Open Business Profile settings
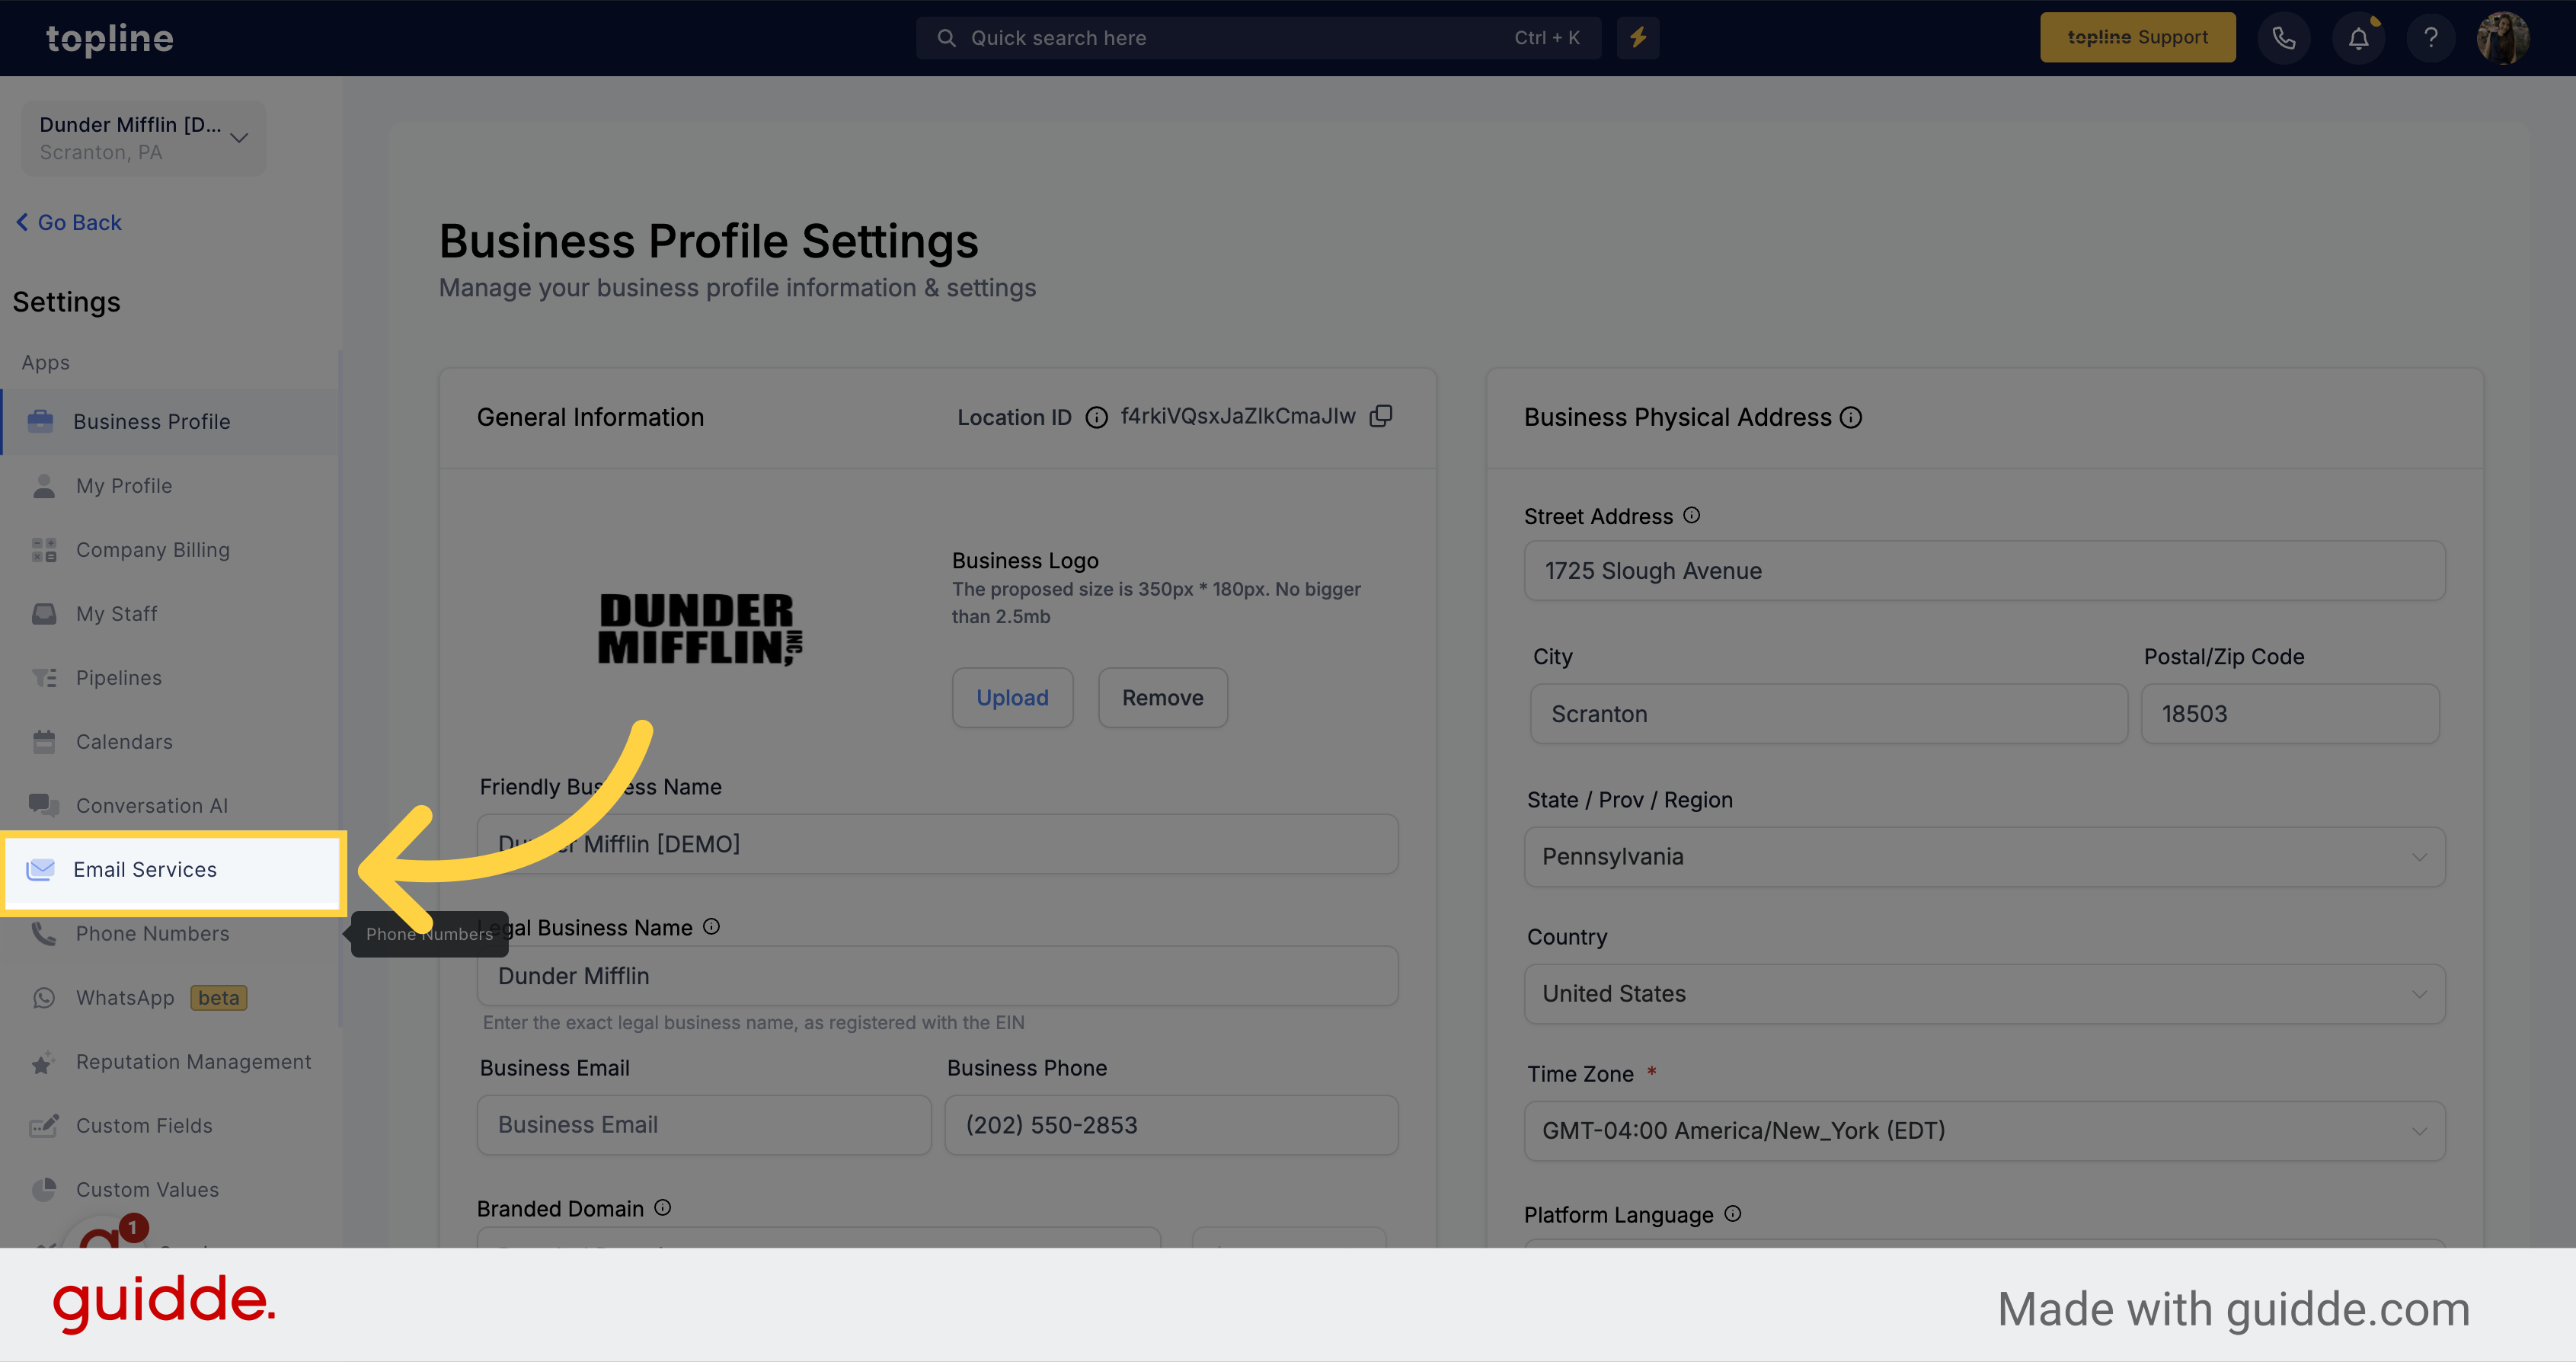This screenshot has height=1362, width=2576. pyautogui.click(x=170, y=421)
